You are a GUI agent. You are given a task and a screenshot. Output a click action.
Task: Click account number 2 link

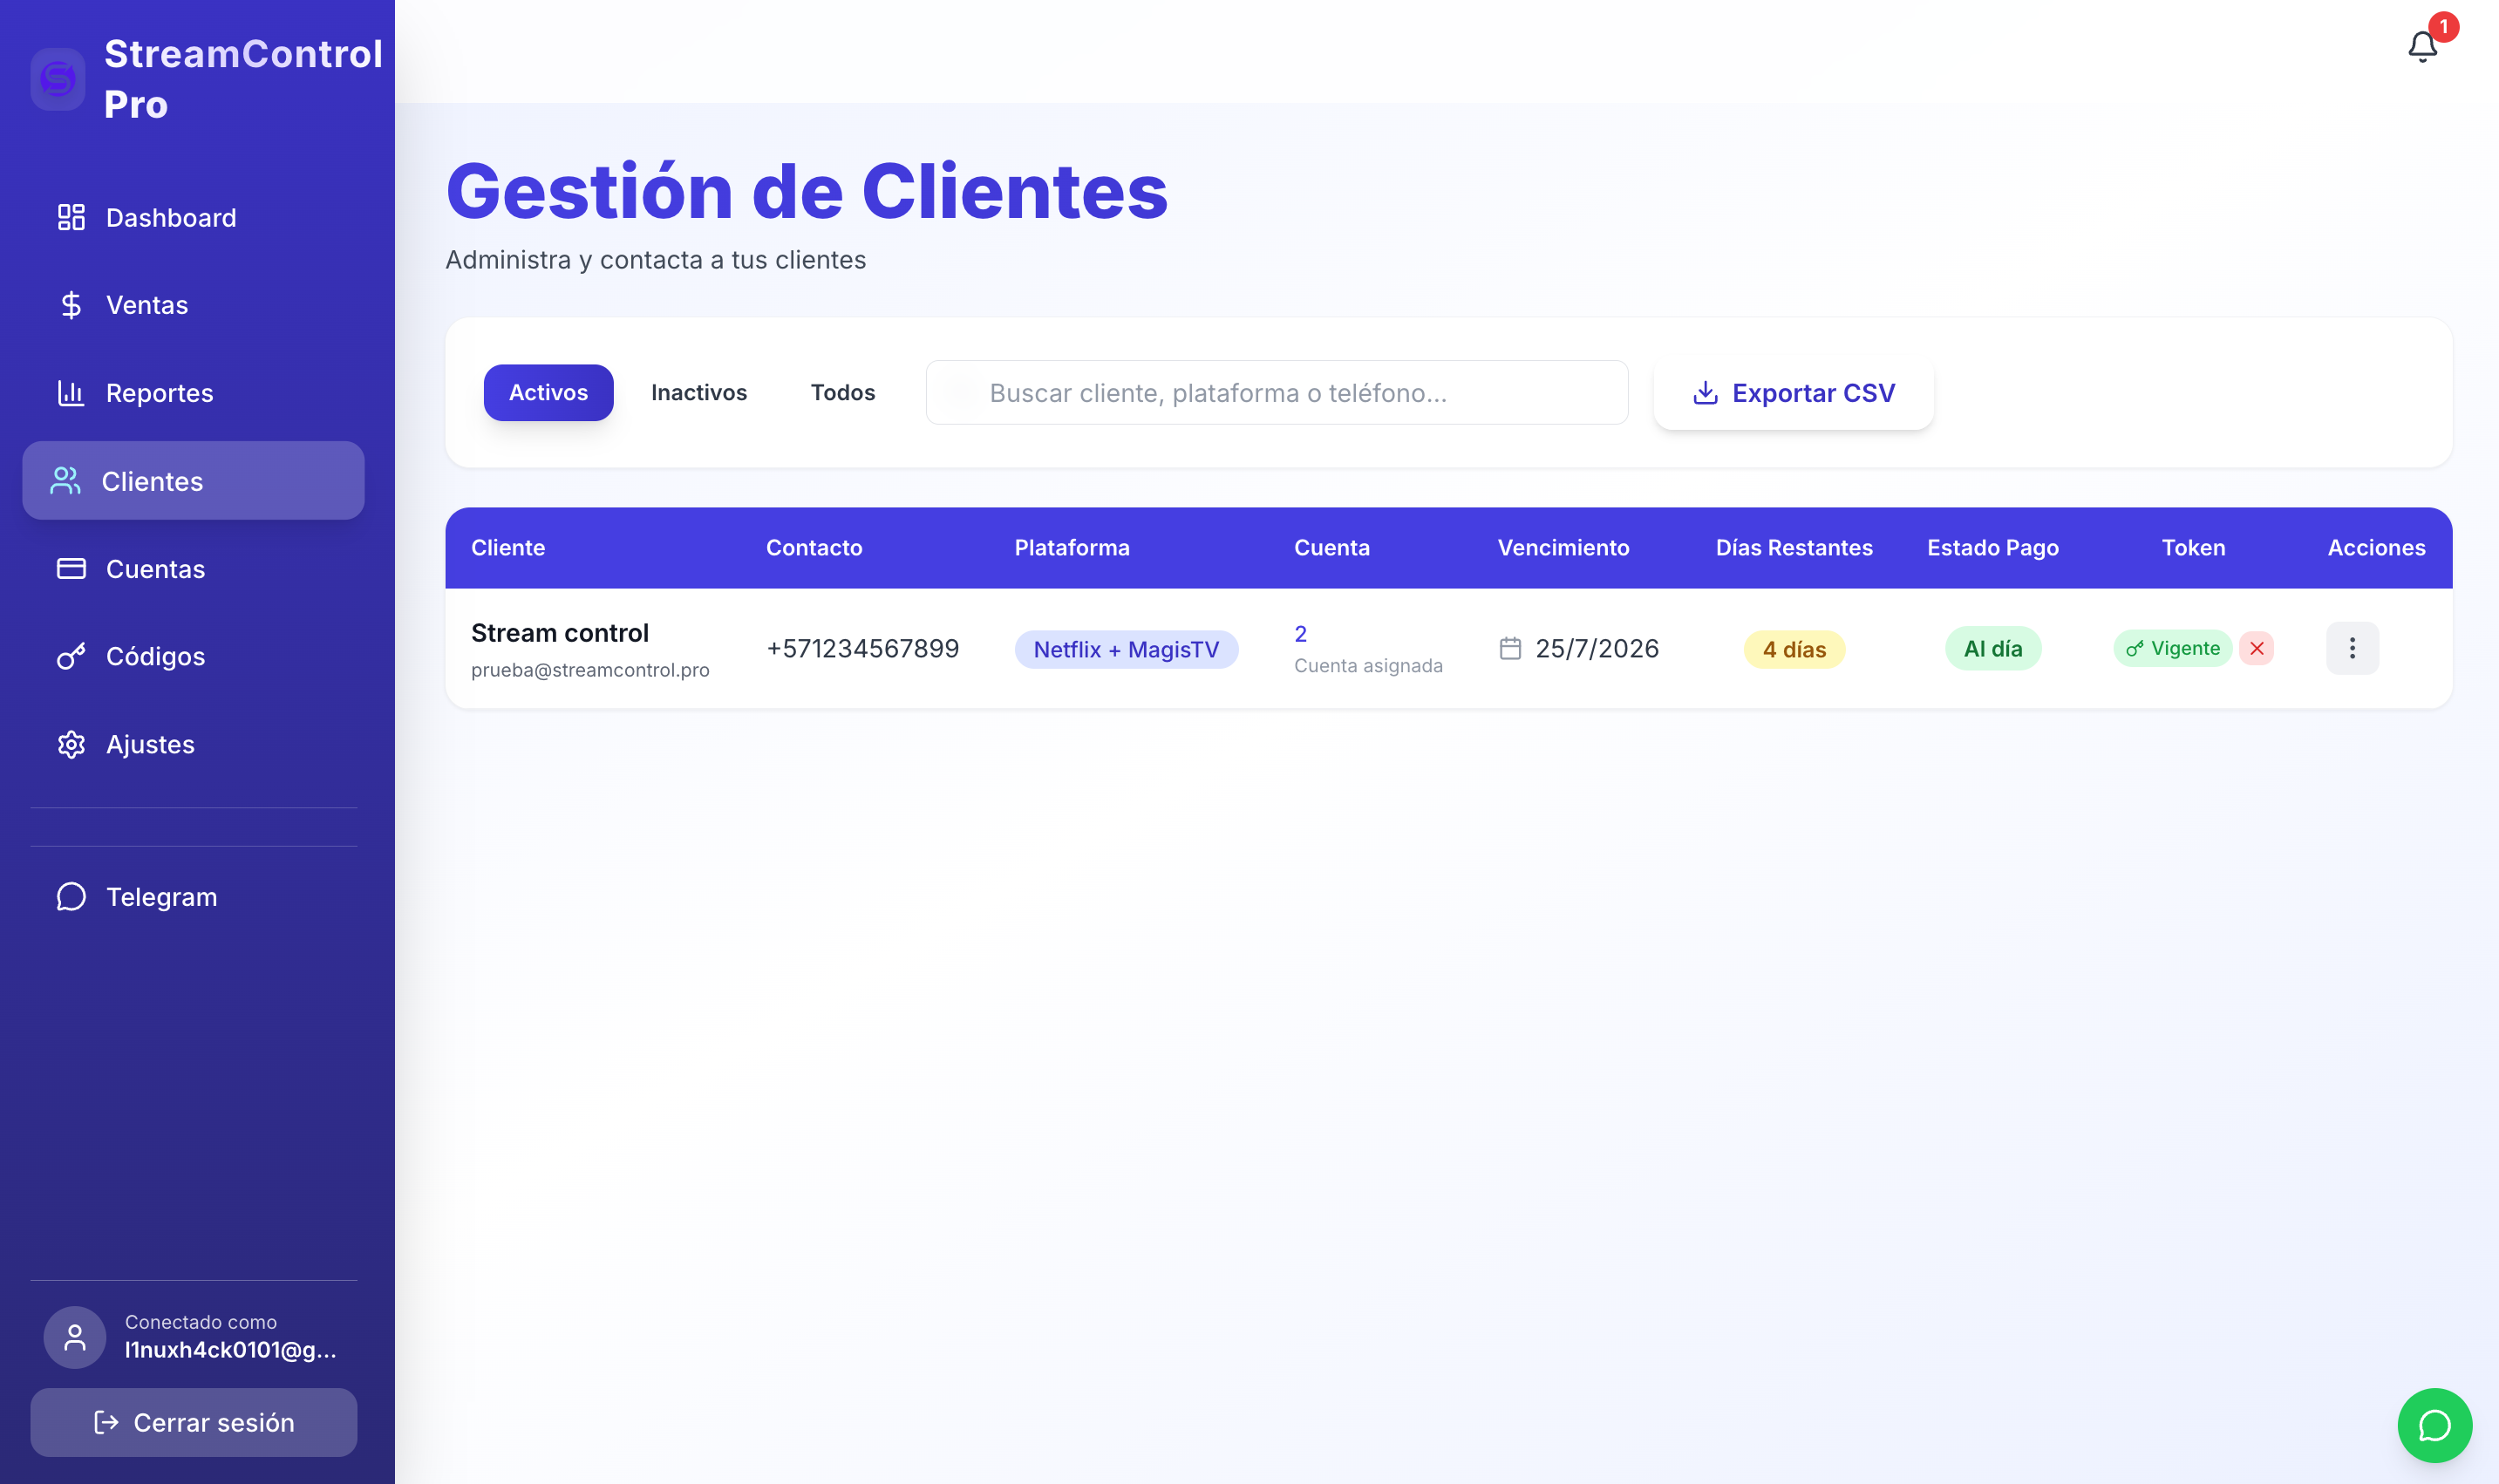(x=1300, y=634)
